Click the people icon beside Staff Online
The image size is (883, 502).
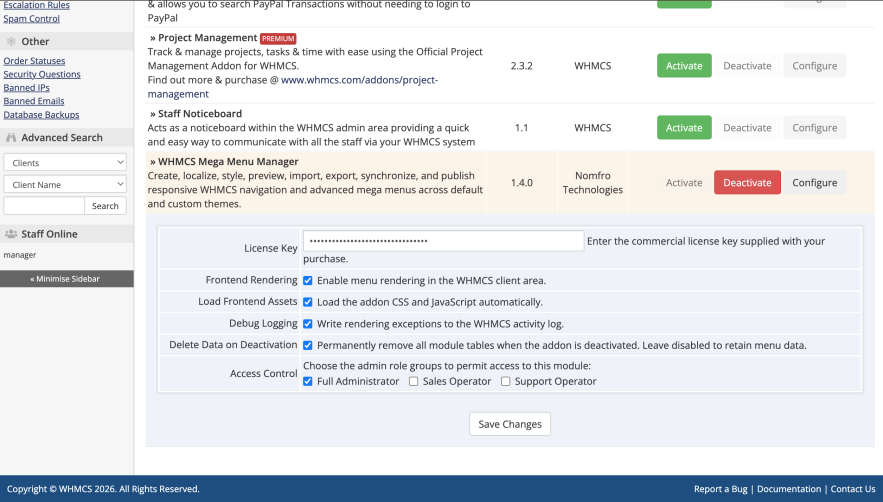tap(11, 234)
